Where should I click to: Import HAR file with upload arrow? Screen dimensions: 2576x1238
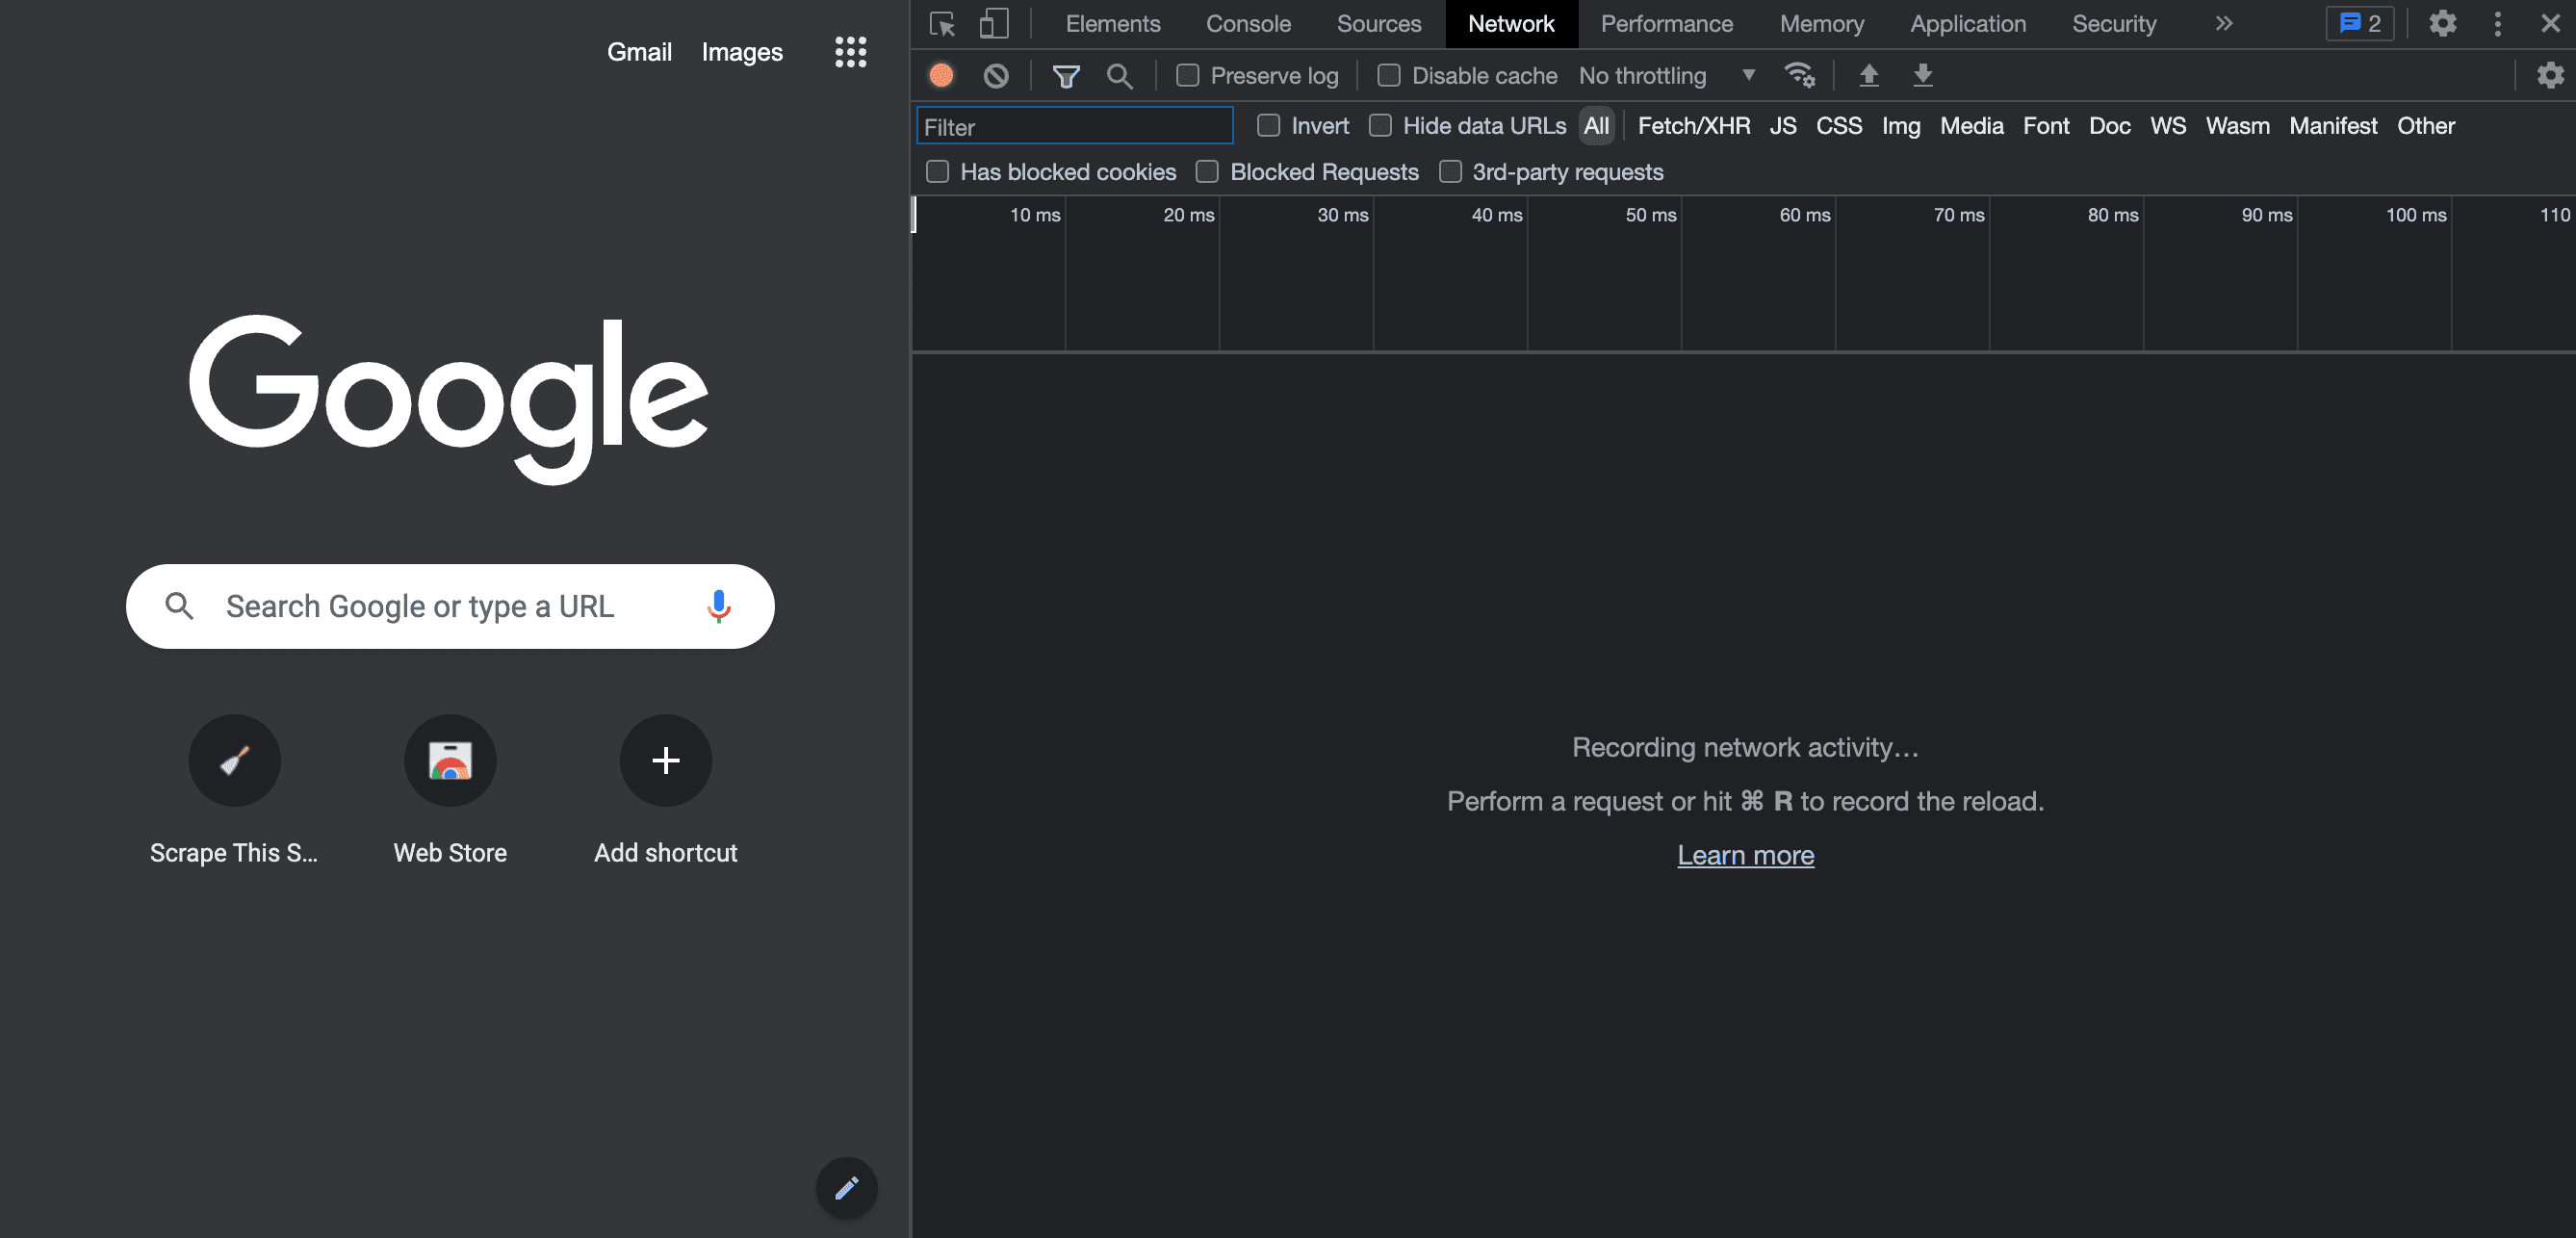[x=1868, y=75]
